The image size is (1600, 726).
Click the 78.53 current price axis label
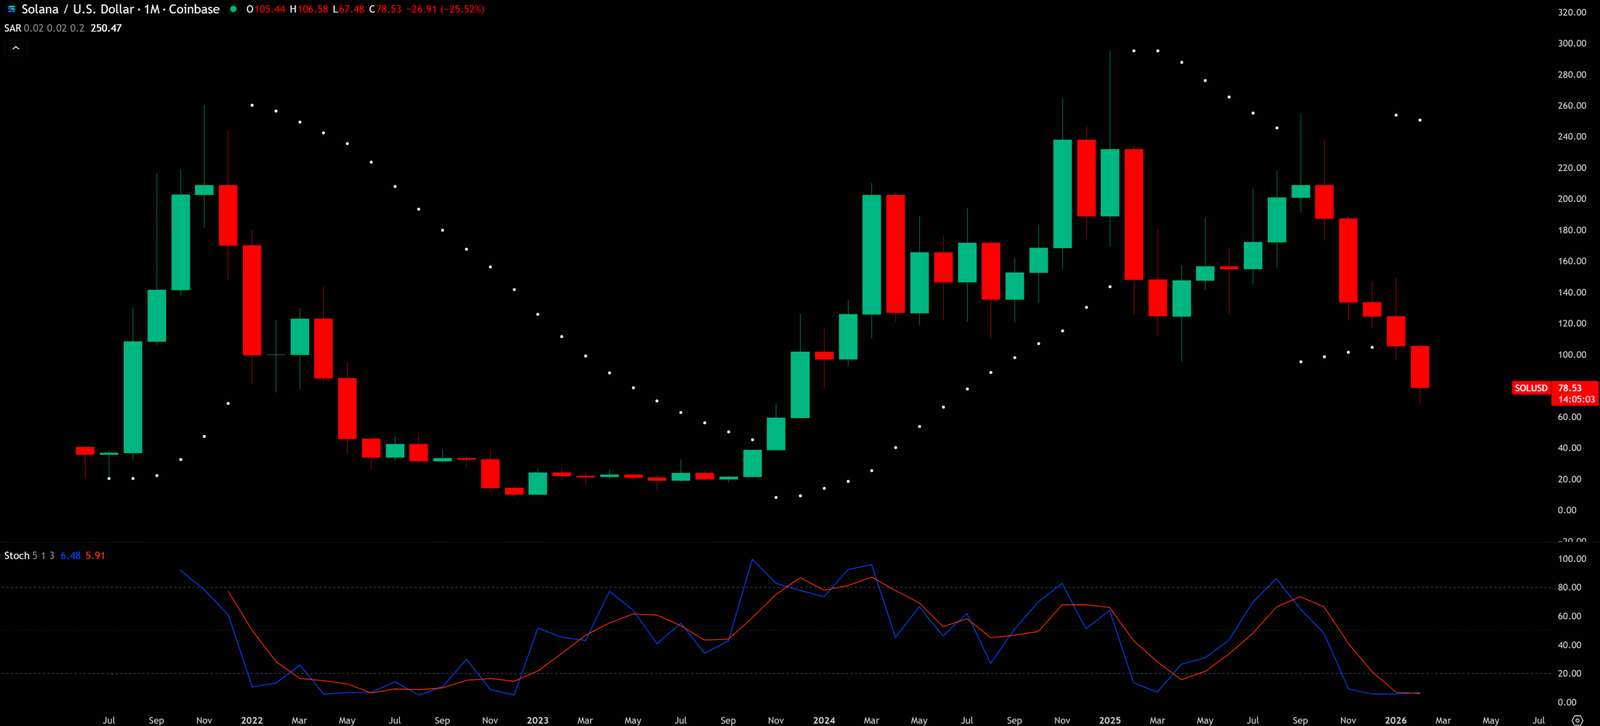(1570, 388)
